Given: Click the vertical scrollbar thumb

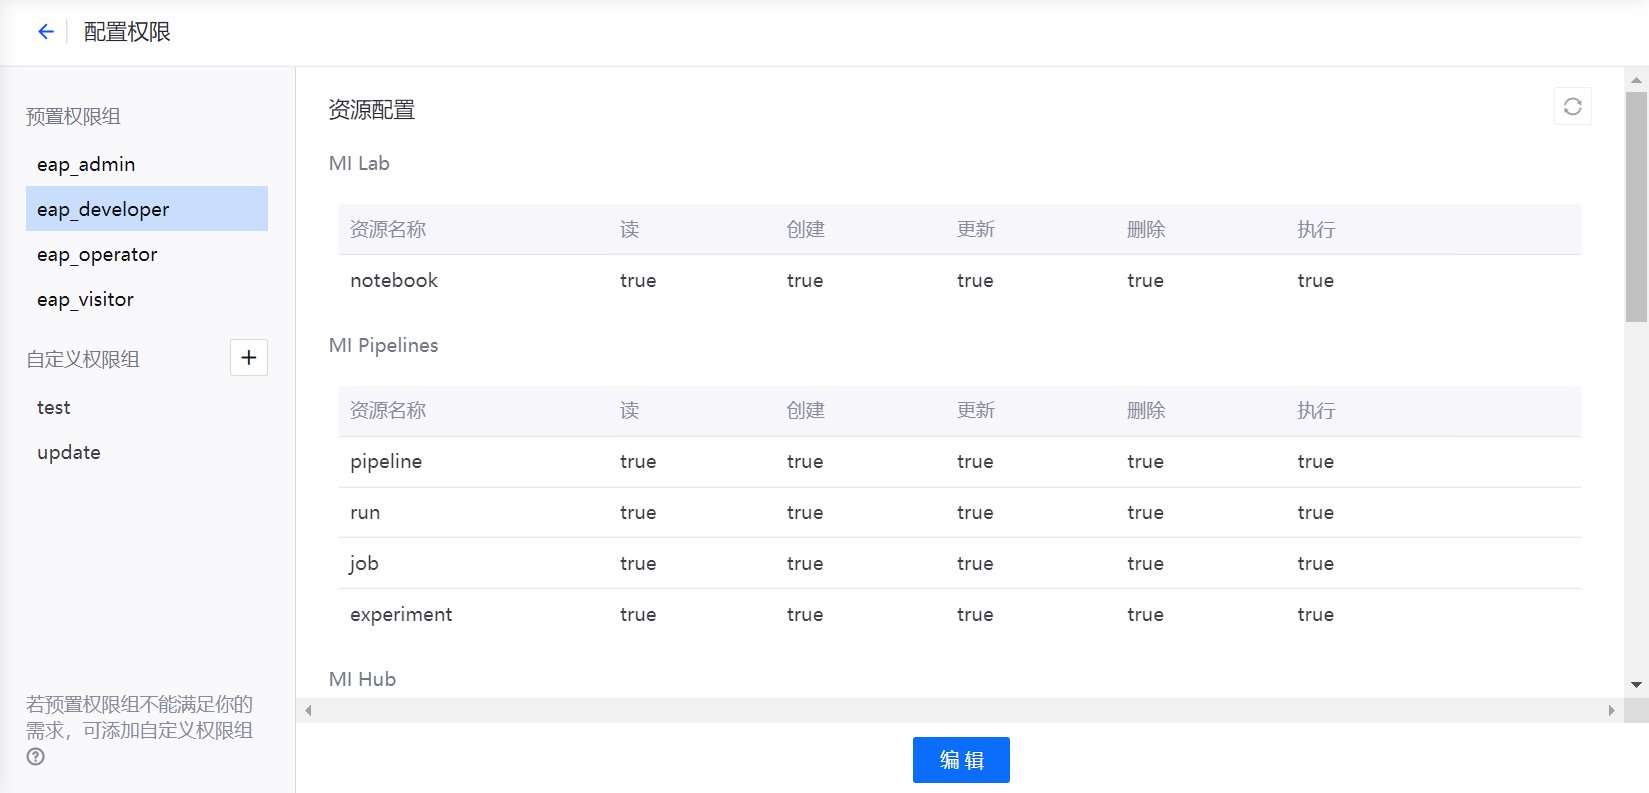Looking at the screenshot, I should coord(1636,207).
